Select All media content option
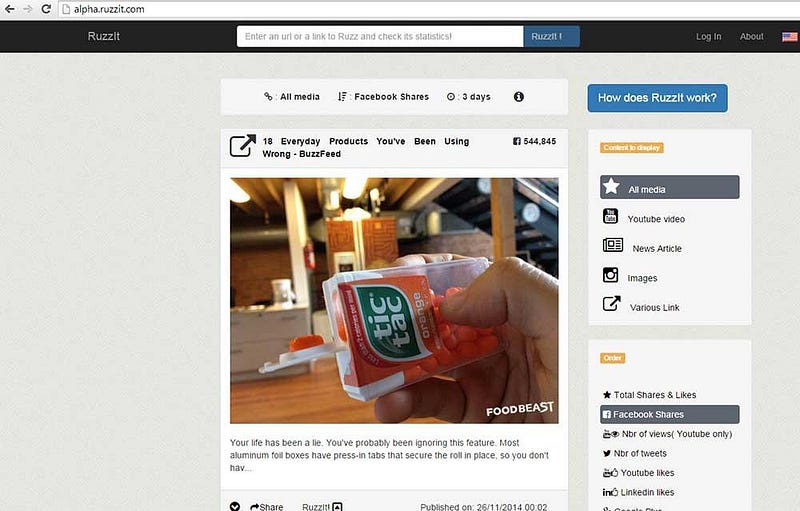 669,187
